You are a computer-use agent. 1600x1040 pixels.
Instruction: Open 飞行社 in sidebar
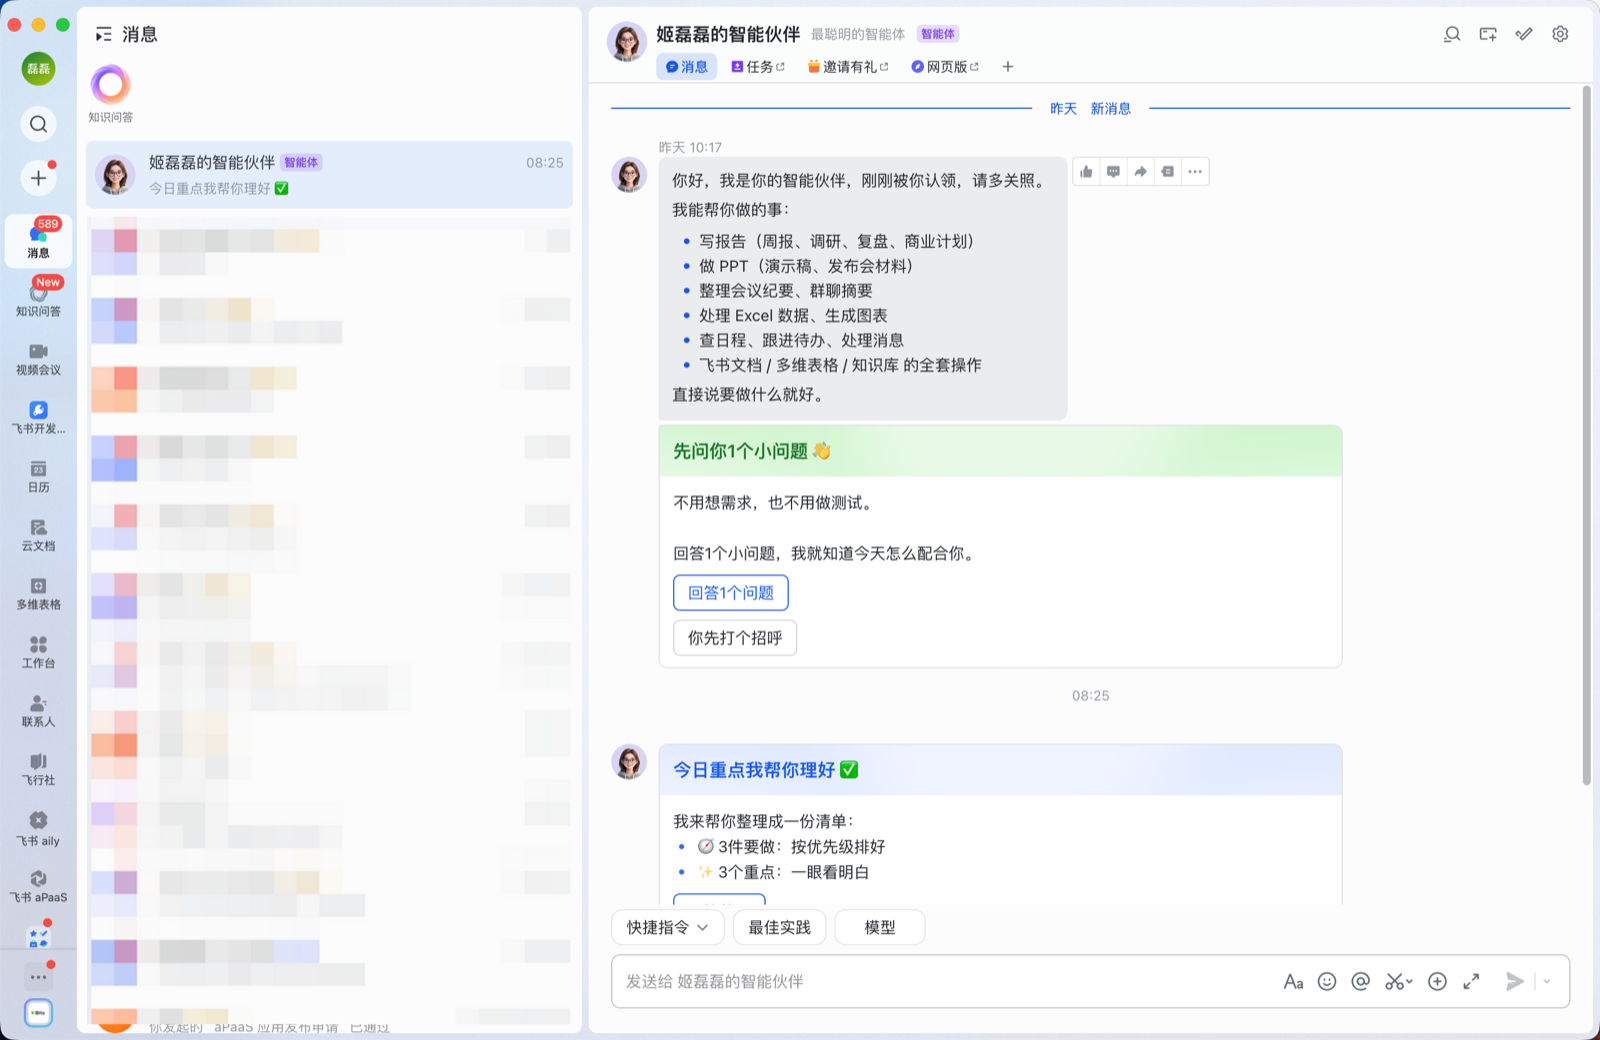(x=38, y=769)
